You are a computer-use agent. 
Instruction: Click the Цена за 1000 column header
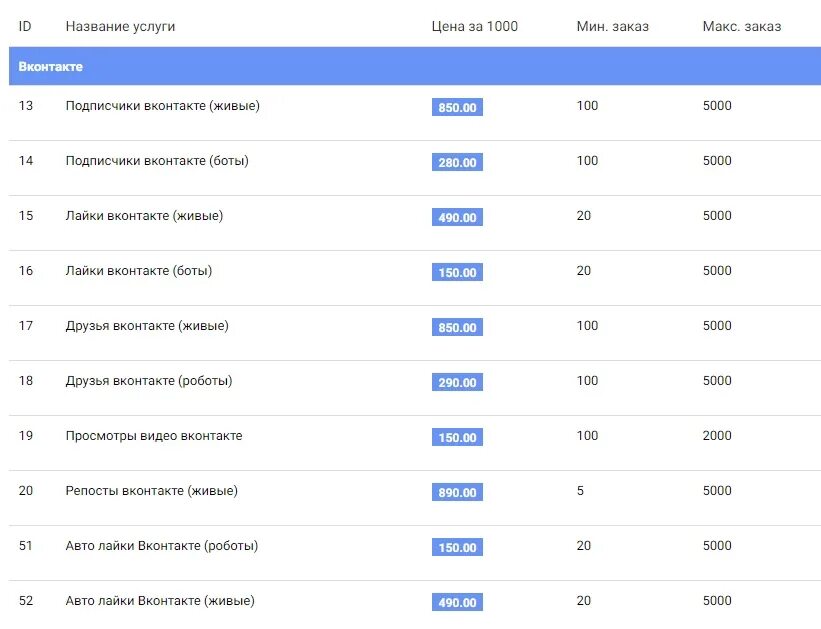point(474,26)
